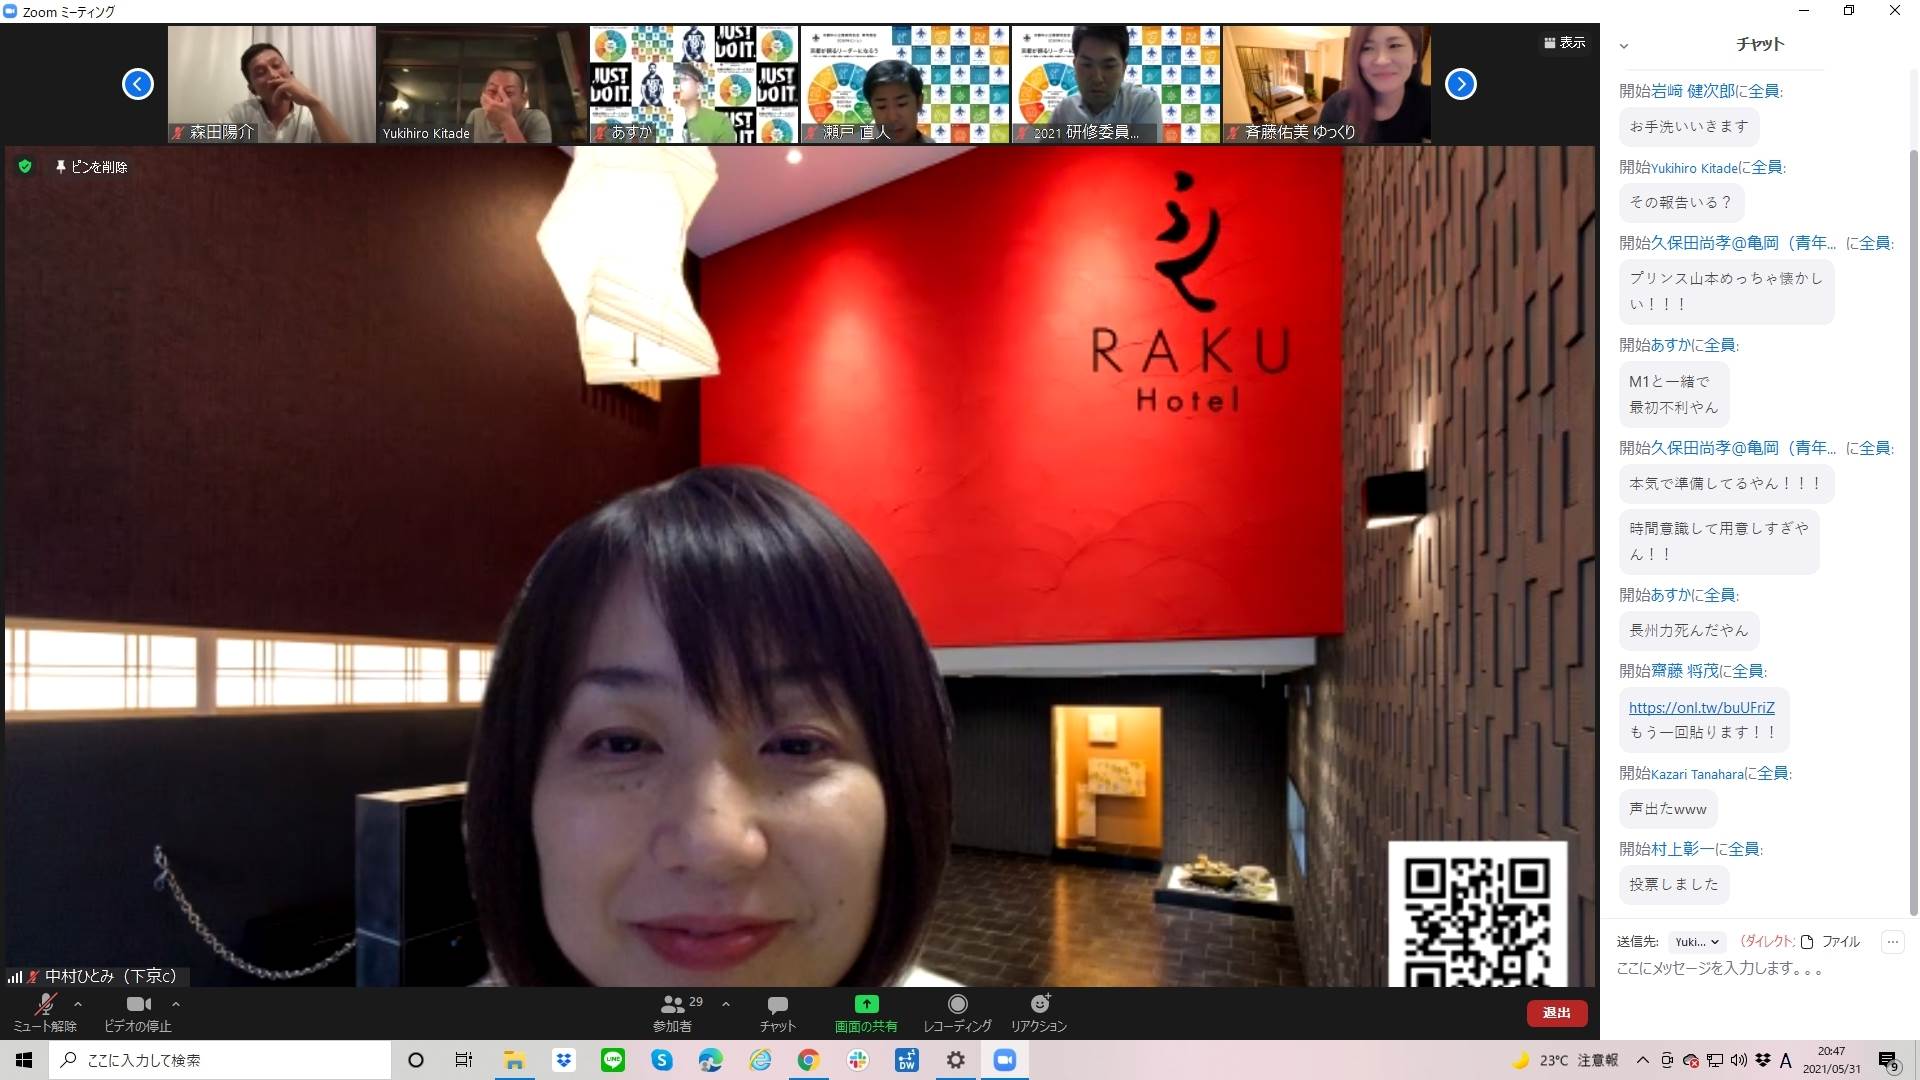The image size is (1920, 1080).
Task: Open video options arrow beside ビデオの停止
Action: coord(176,1004)
